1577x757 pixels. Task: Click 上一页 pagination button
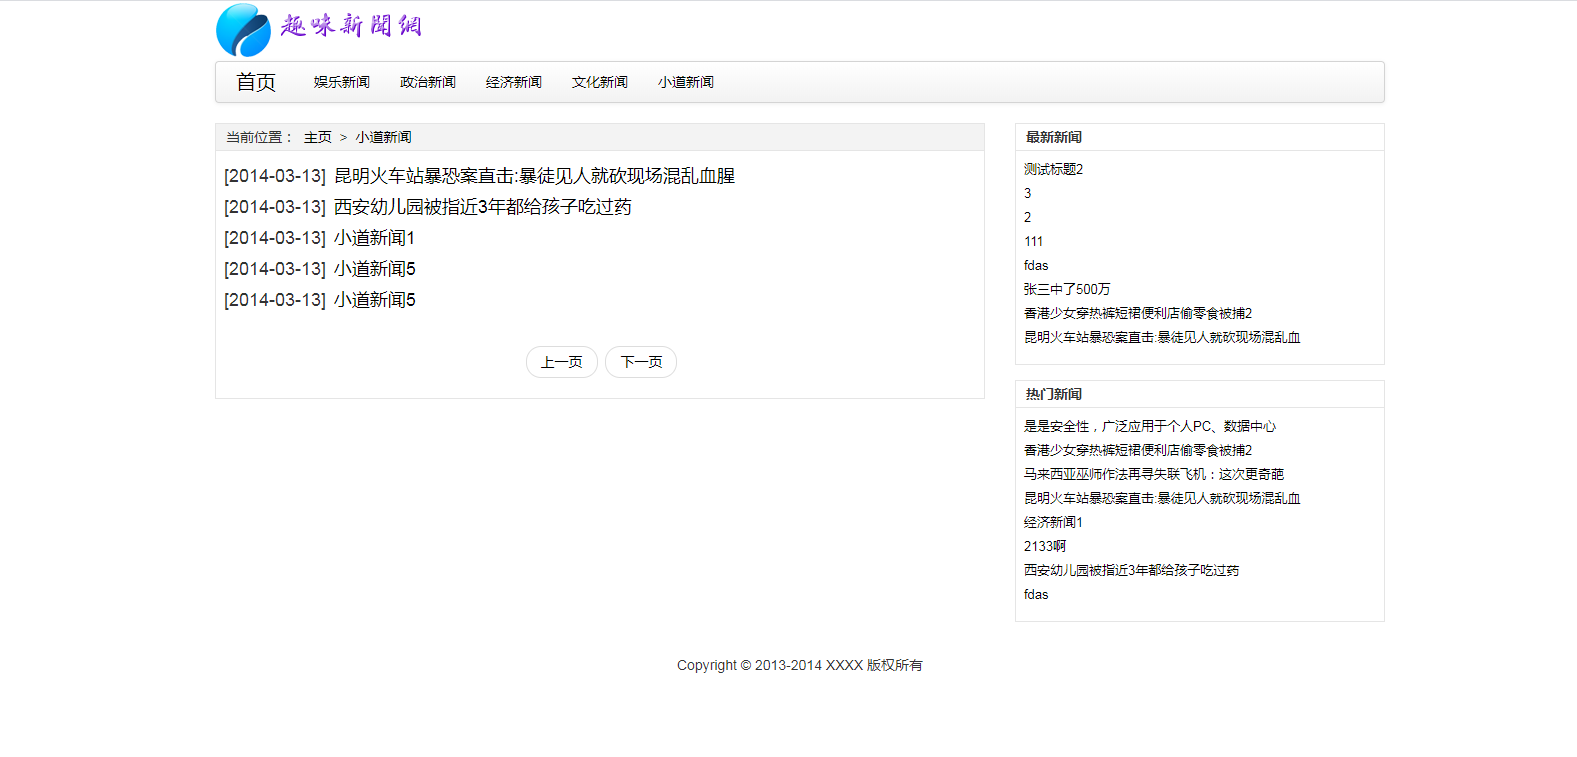click(562, 362)
